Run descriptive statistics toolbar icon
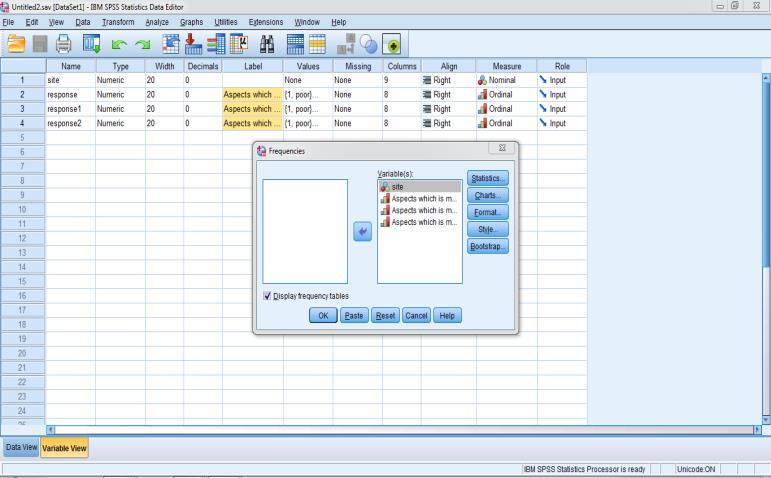Viewport: 771px width, 478px height. click(239, 44)
